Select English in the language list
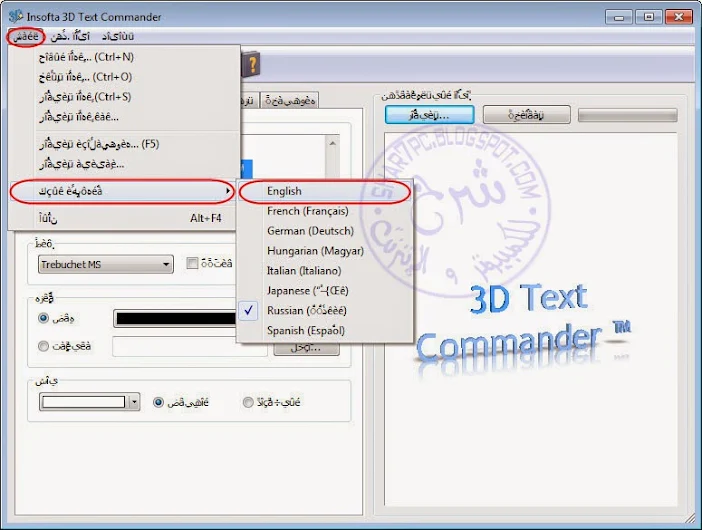Screen dimensions: 702x530 tap(325, 191)
